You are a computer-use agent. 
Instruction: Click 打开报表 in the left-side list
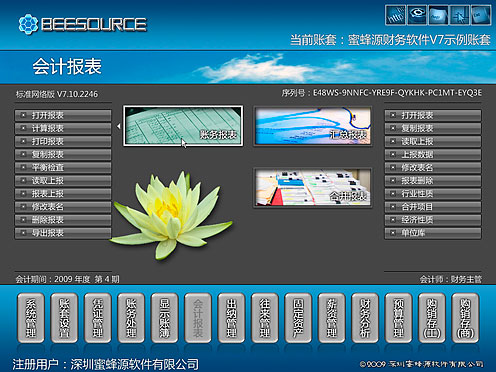coord(63,115)
